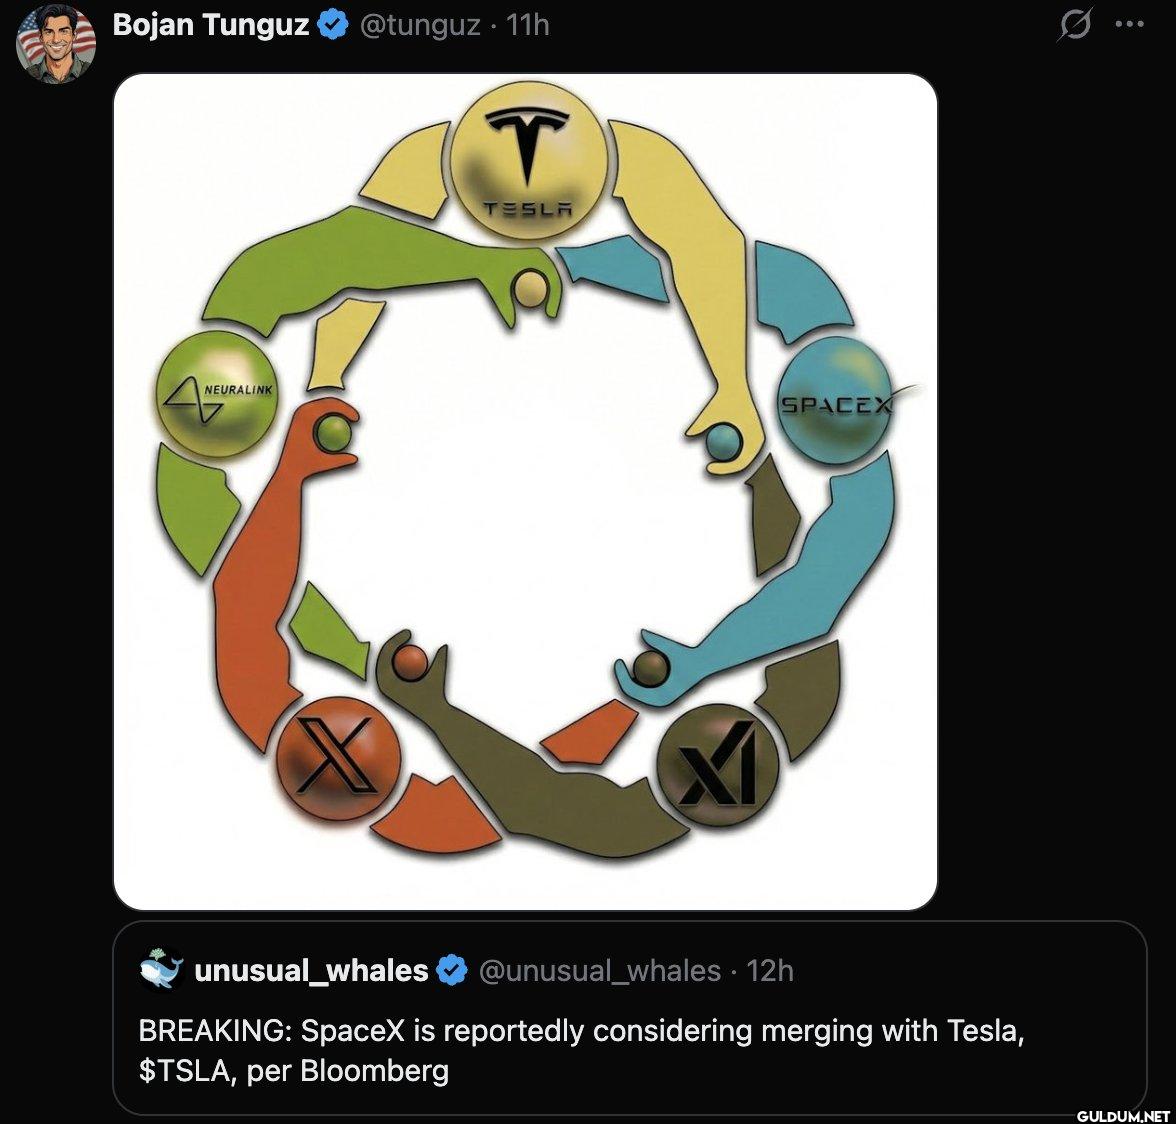Click the 12h quoted tweet timestamp

[770, 970]
